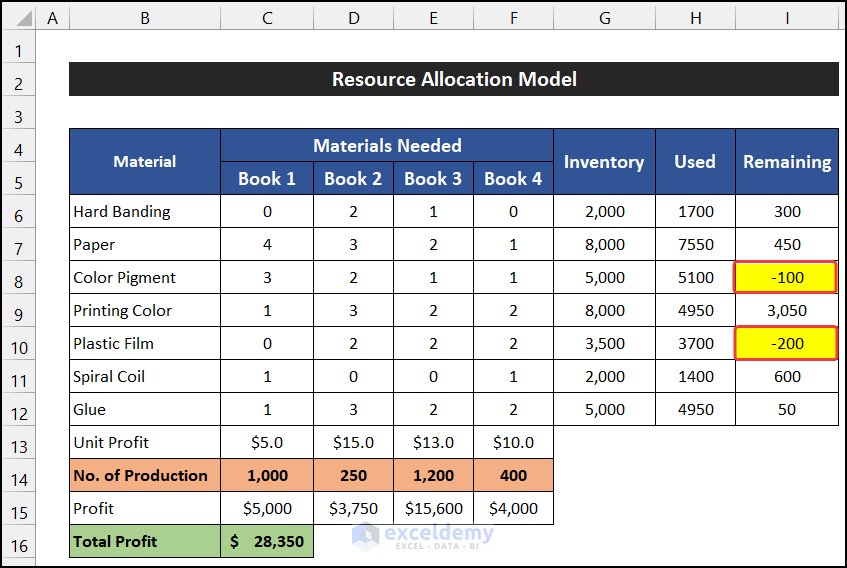Select the production count 1,000 cell
The height and width of the screenshot is (568, 847).
click(x=267, y=475)
